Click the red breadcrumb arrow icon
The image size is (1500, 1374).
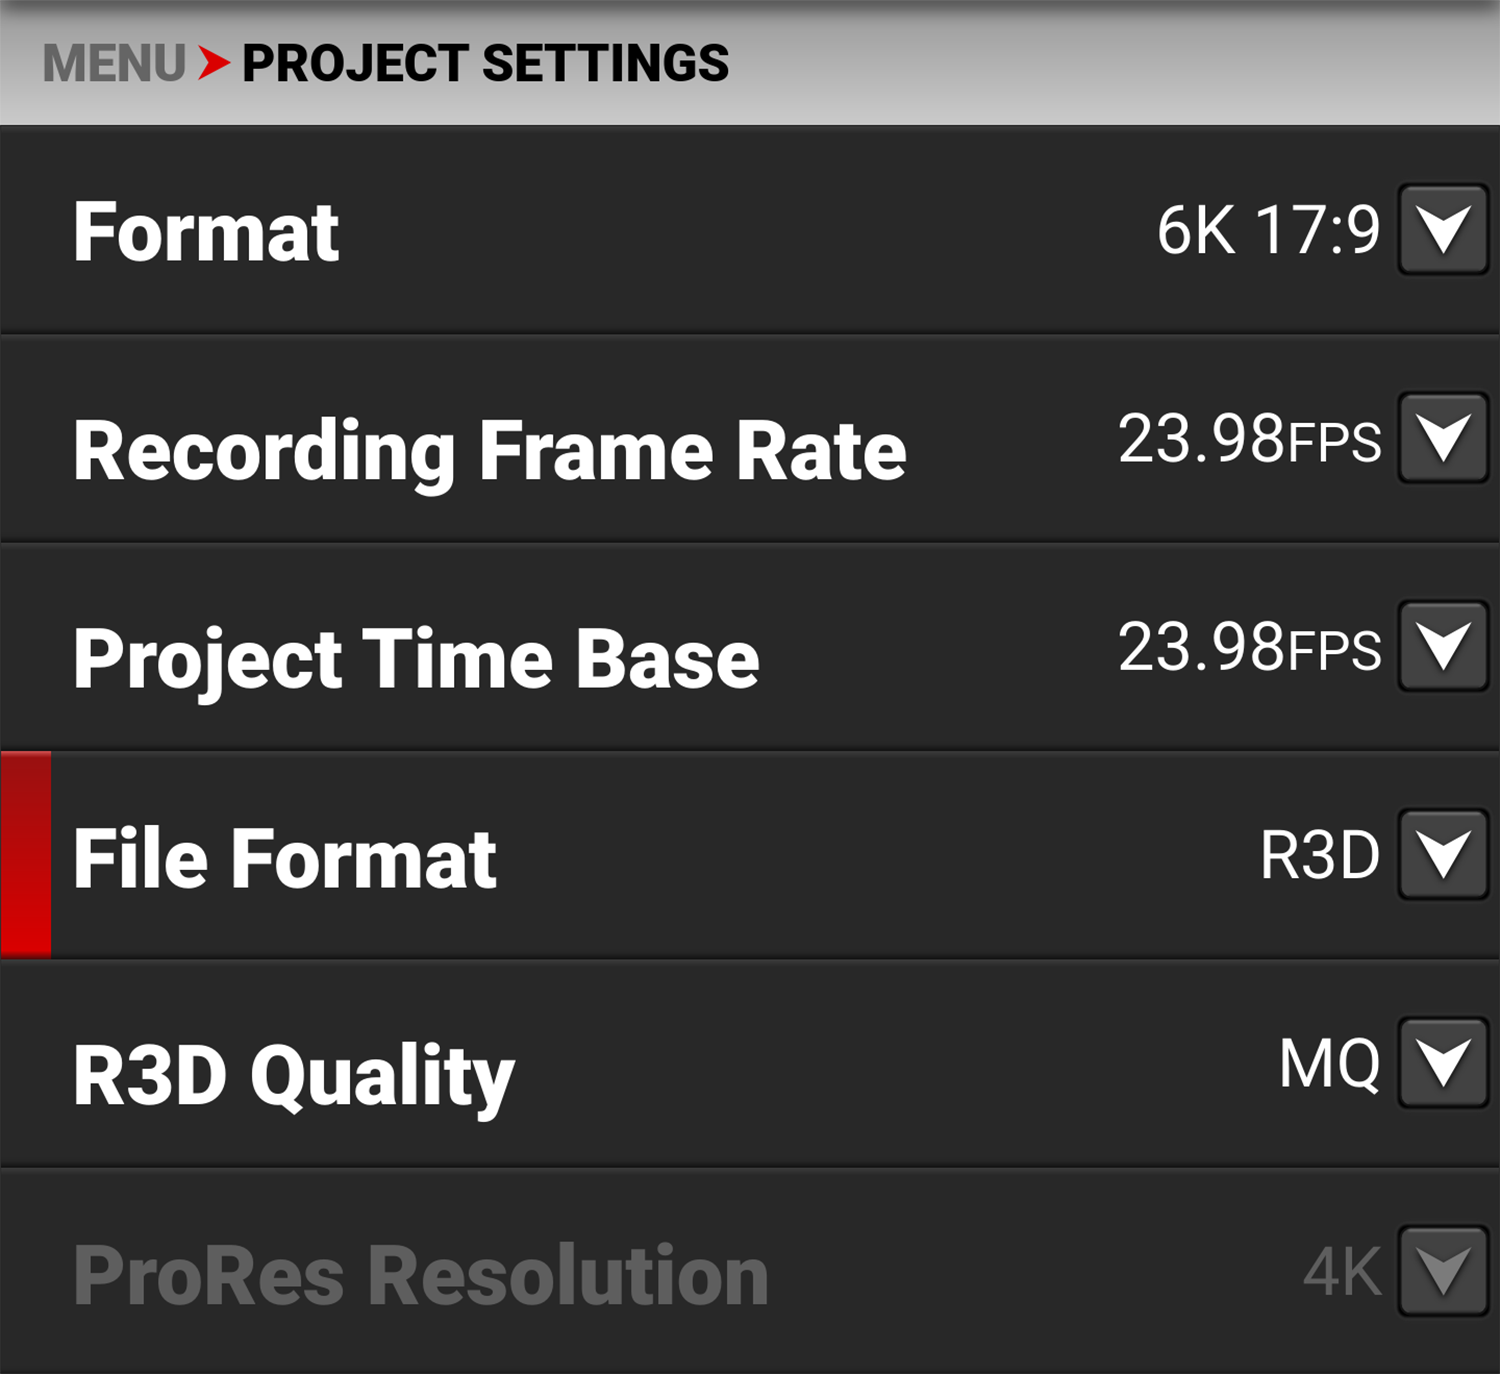(213, 63)
